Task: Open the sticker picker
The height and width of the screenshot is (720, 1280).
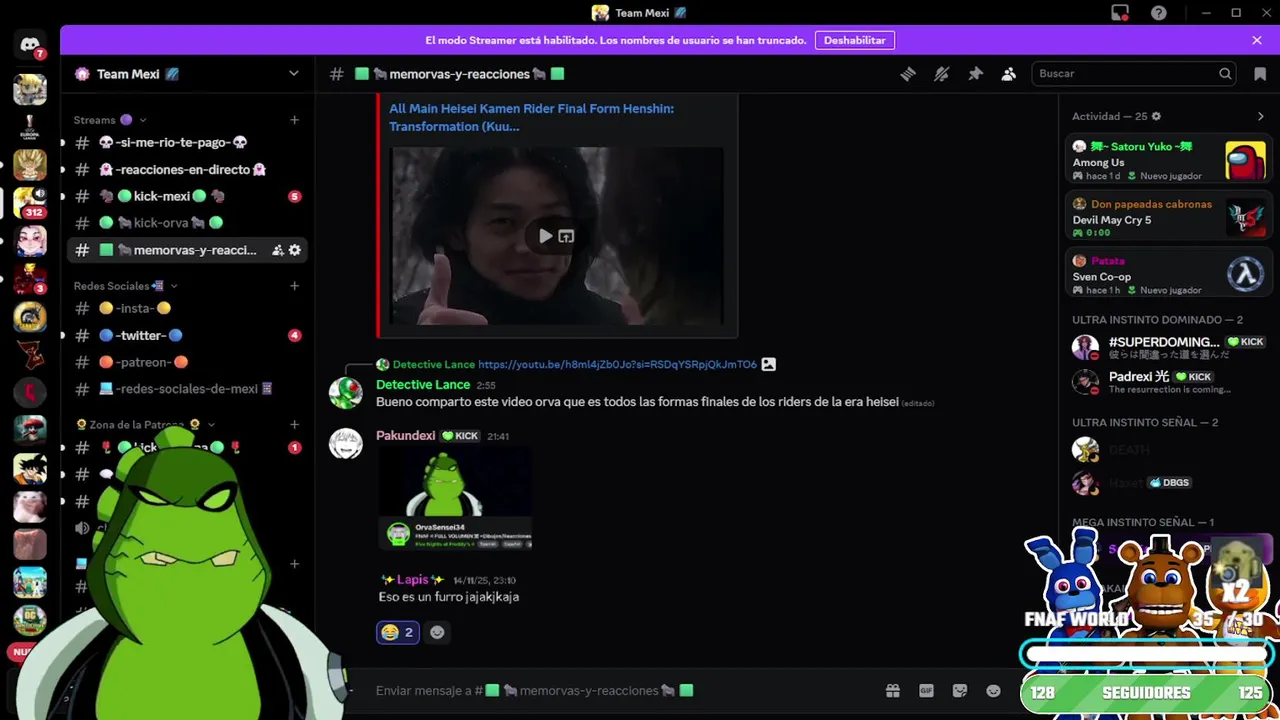Action: tap(960, 691)
